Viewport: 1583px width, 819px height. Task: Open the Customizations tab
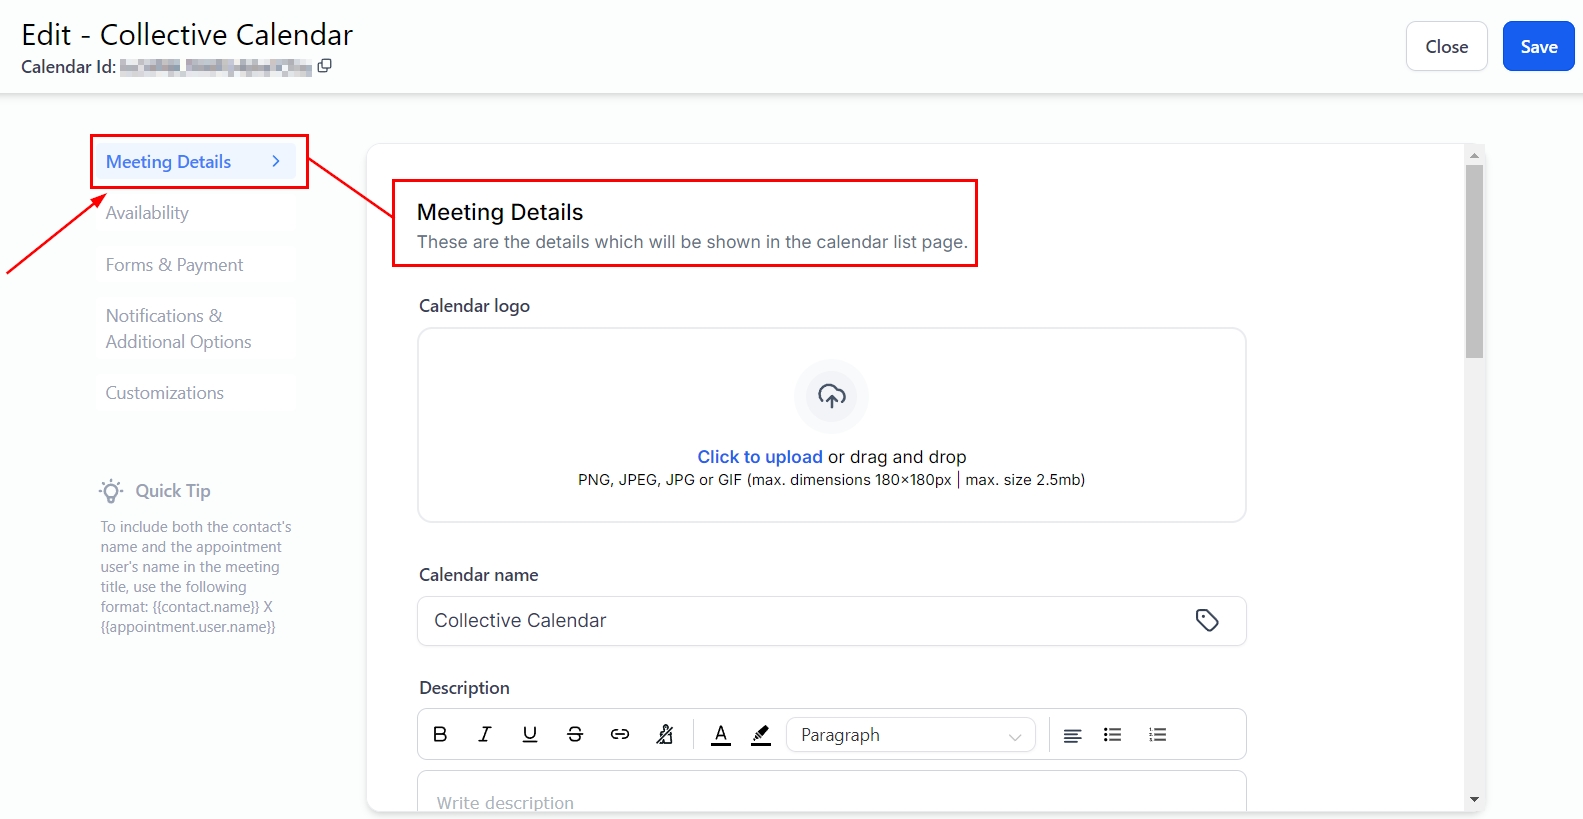165,393
